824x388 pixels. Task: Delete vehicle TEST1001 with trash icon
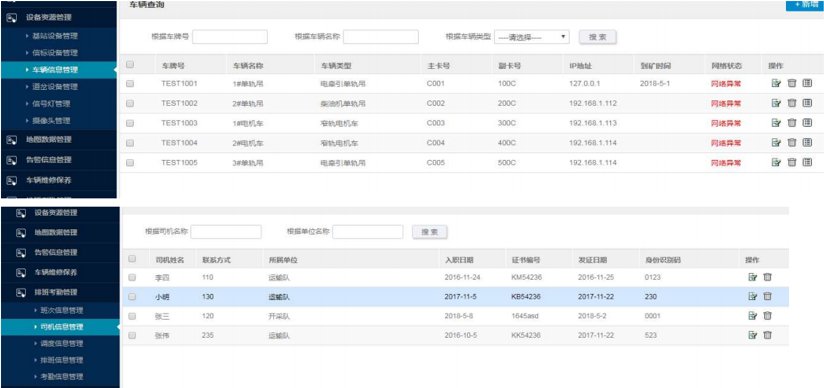pos(792,83)
